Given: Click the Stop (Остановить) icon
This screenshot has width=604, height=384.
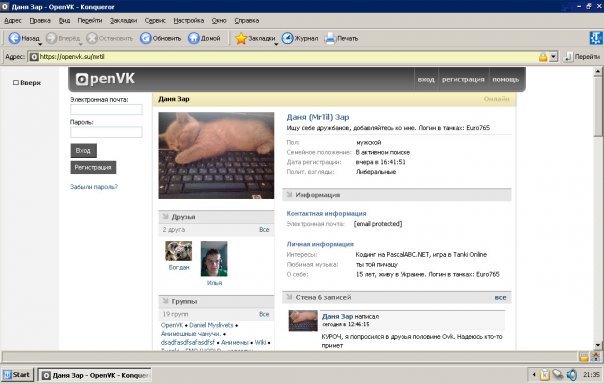Looking at the screenshot, I should (x=92, y=38).
